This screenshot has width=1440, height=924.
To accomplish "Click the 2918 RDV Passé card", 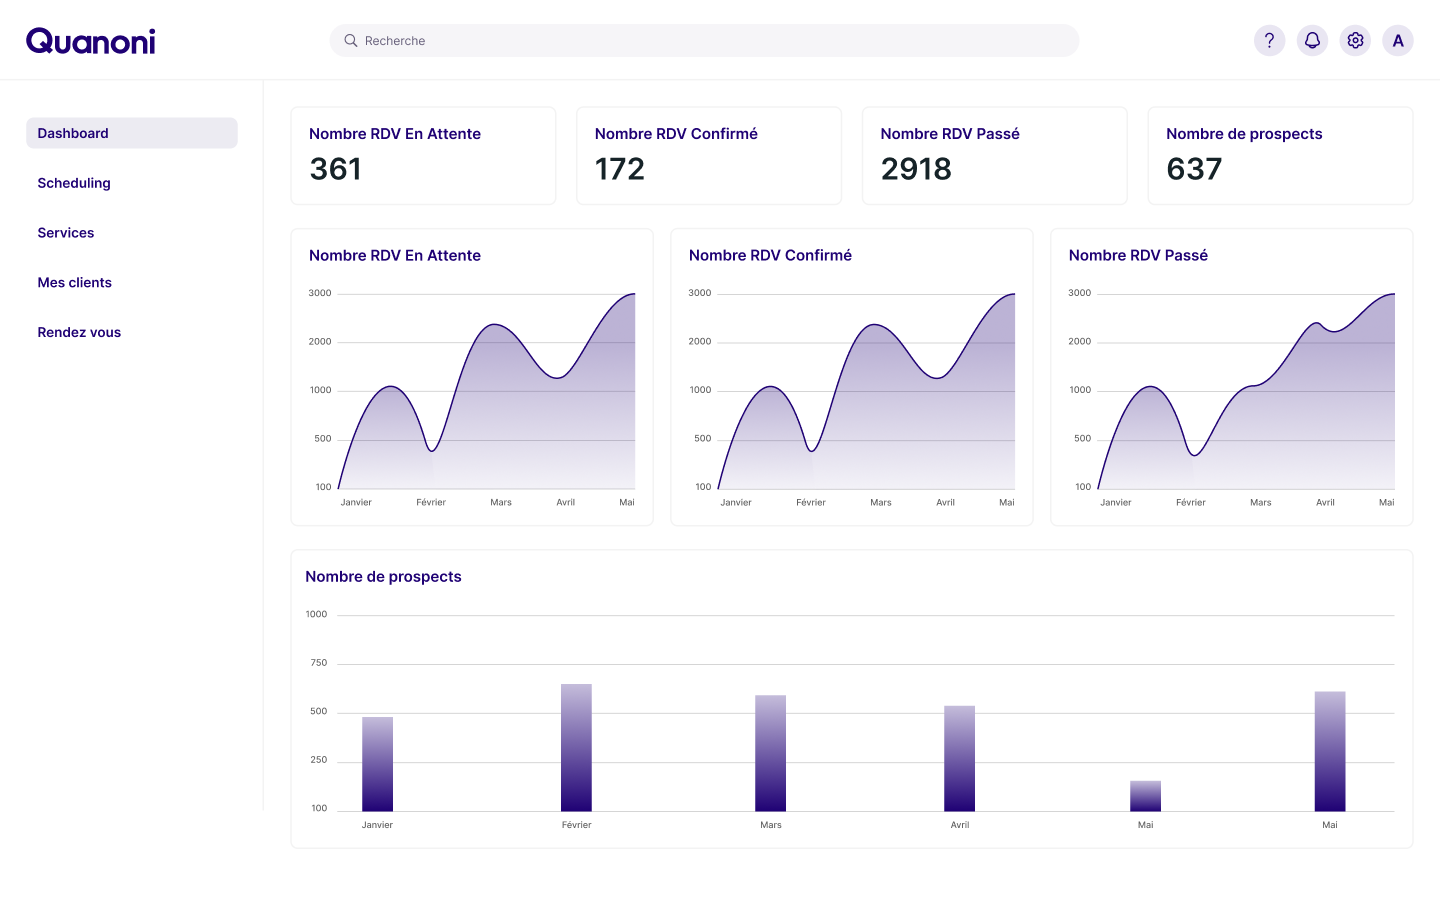I will 995,156.
